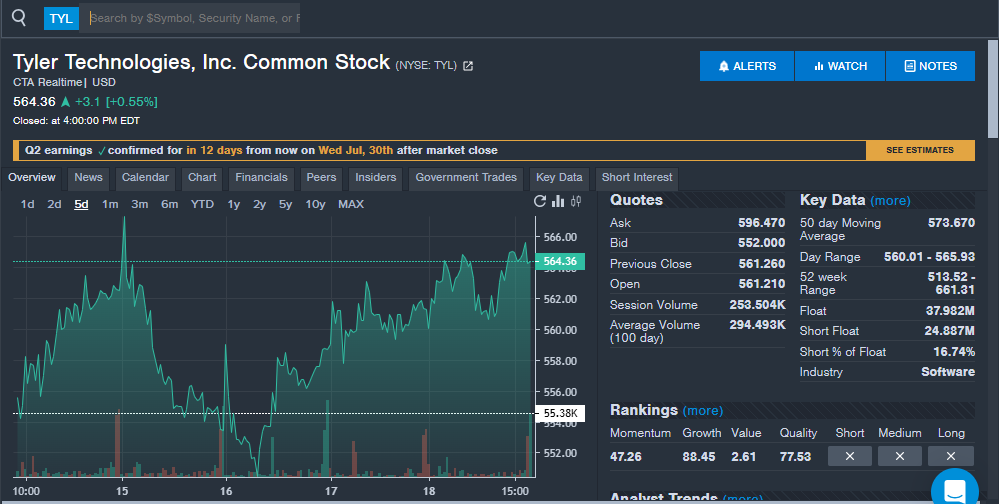Click the Short % of Float value 16.74%
The image size is (999, 504).
(x=954, y=352)
